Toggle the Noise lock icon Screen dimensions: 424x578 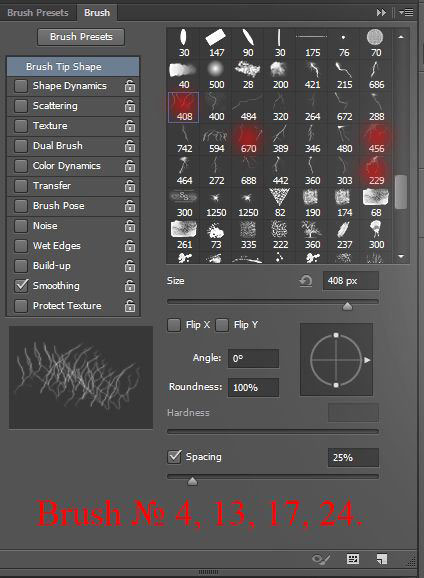[130, 226]
